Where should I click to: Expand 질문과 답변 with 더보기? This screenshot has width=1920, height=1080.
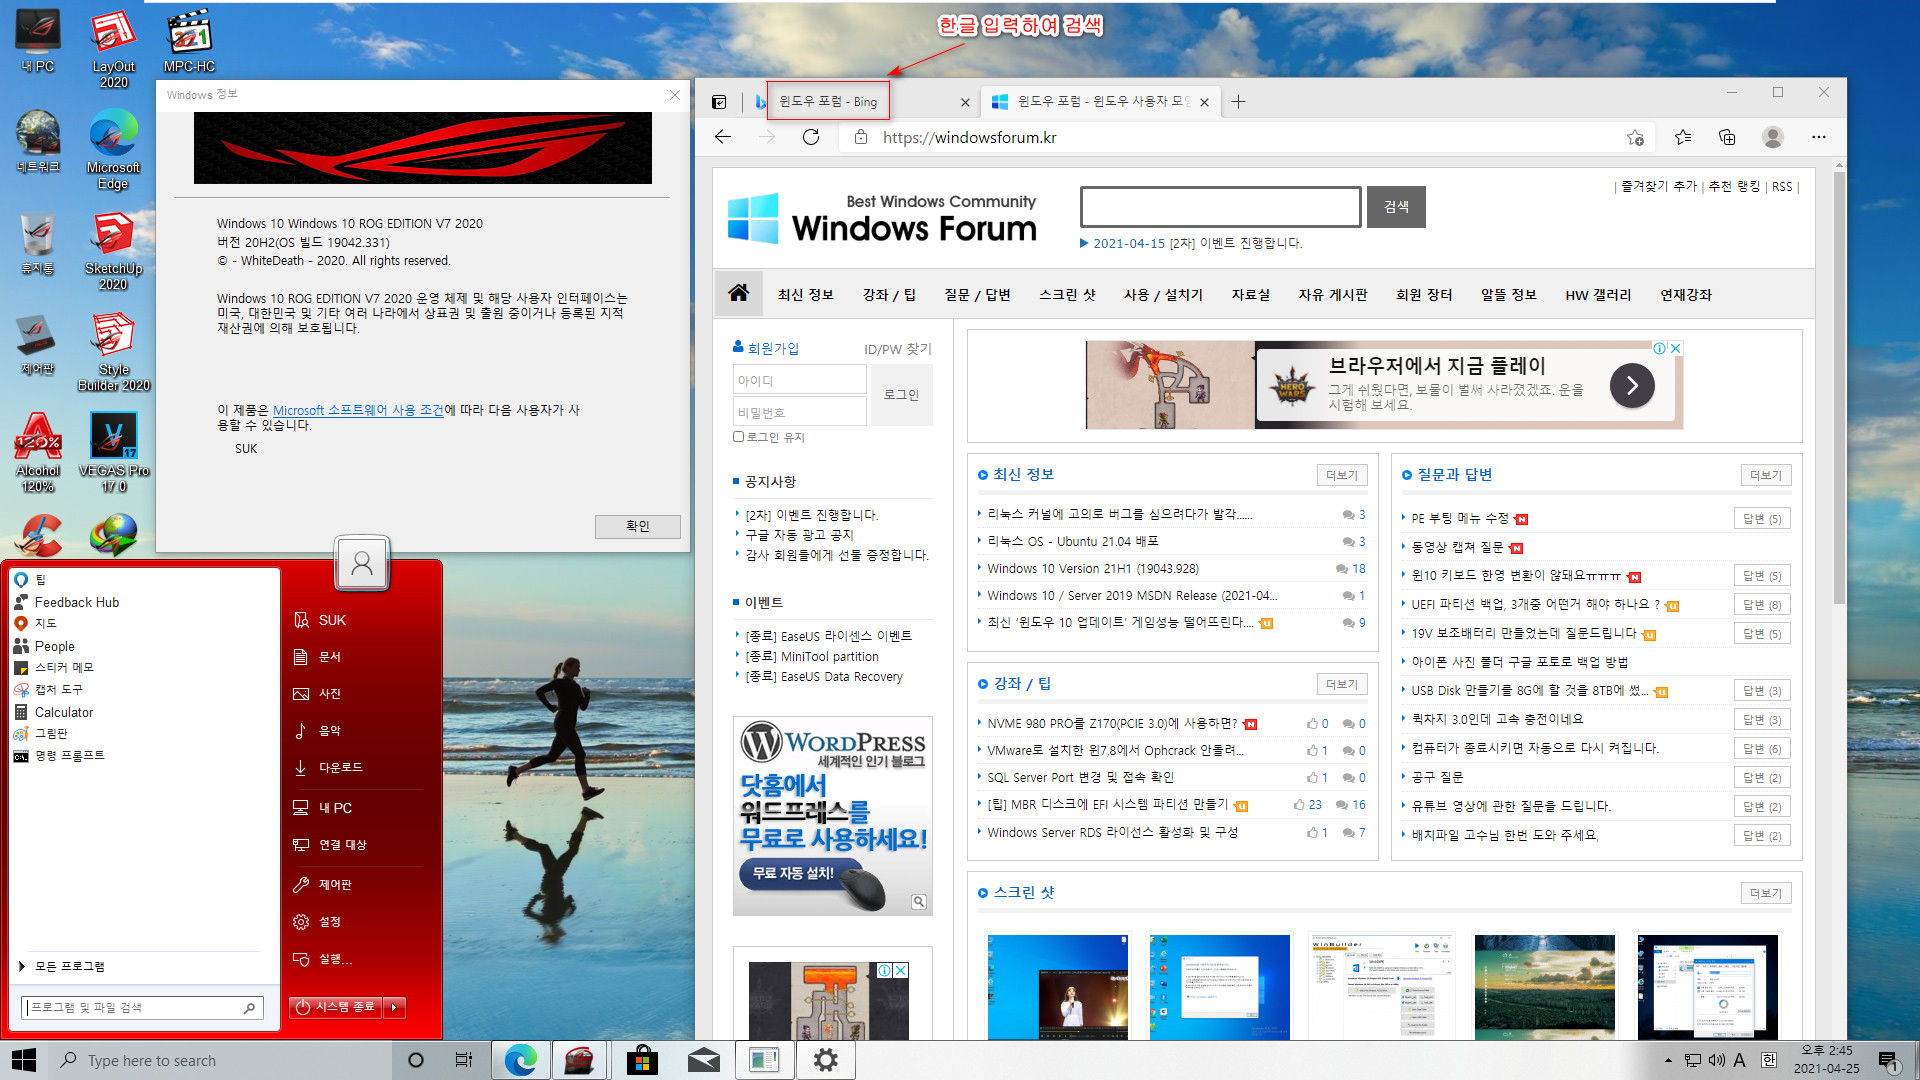pyautogui.click(x=1766, y=475)
